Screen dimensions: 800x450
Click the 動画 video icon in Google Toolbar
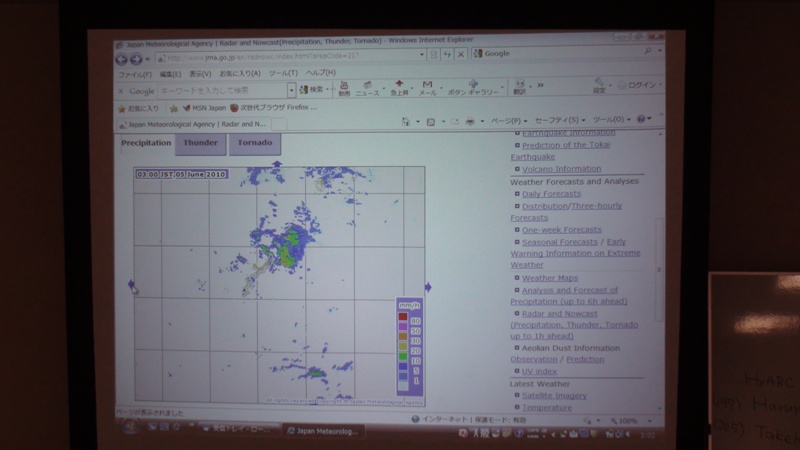point(344,88)
